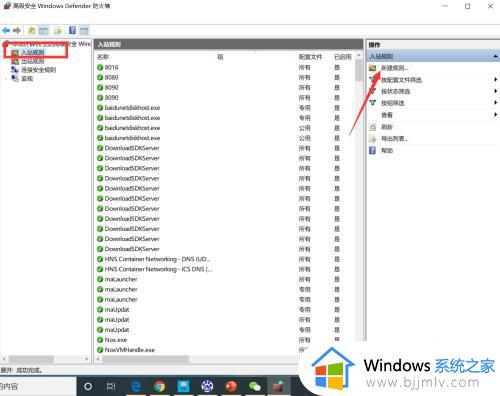
Task: Select the 8080 inbound rule
Action: pos(112,77)
